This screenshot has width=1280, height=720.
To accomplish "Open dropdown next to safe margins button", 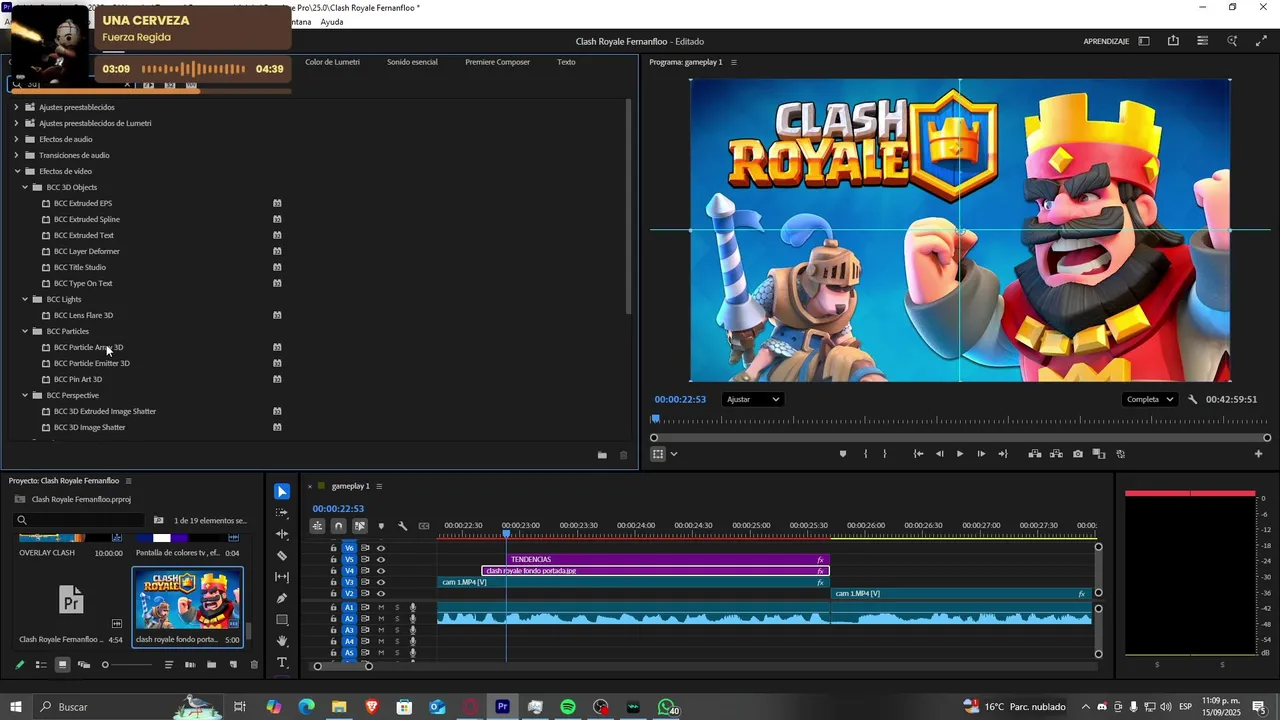I will click(x=674, y=454).
